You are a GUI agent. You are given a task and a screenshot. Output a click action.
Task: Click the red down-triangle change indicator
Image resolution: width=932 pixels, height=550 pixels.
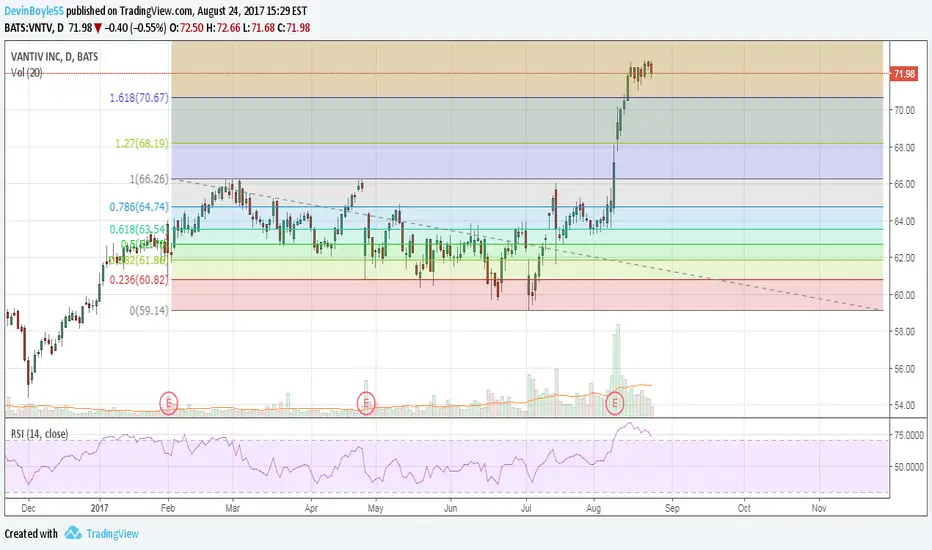98,28
